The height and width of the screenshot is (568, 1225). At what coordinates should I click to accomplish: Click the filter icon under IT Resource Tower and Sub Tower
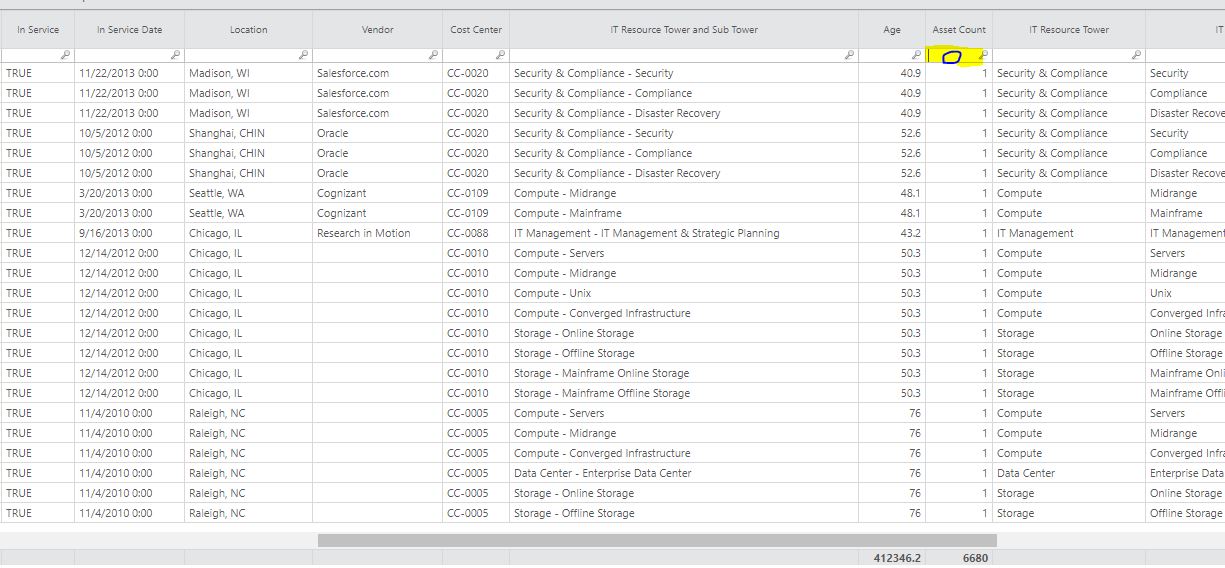point(850,55)
